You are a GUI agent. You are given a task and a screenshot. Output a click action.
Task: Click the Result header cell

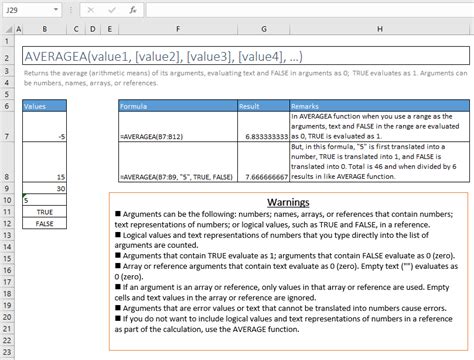coord(264,106)
